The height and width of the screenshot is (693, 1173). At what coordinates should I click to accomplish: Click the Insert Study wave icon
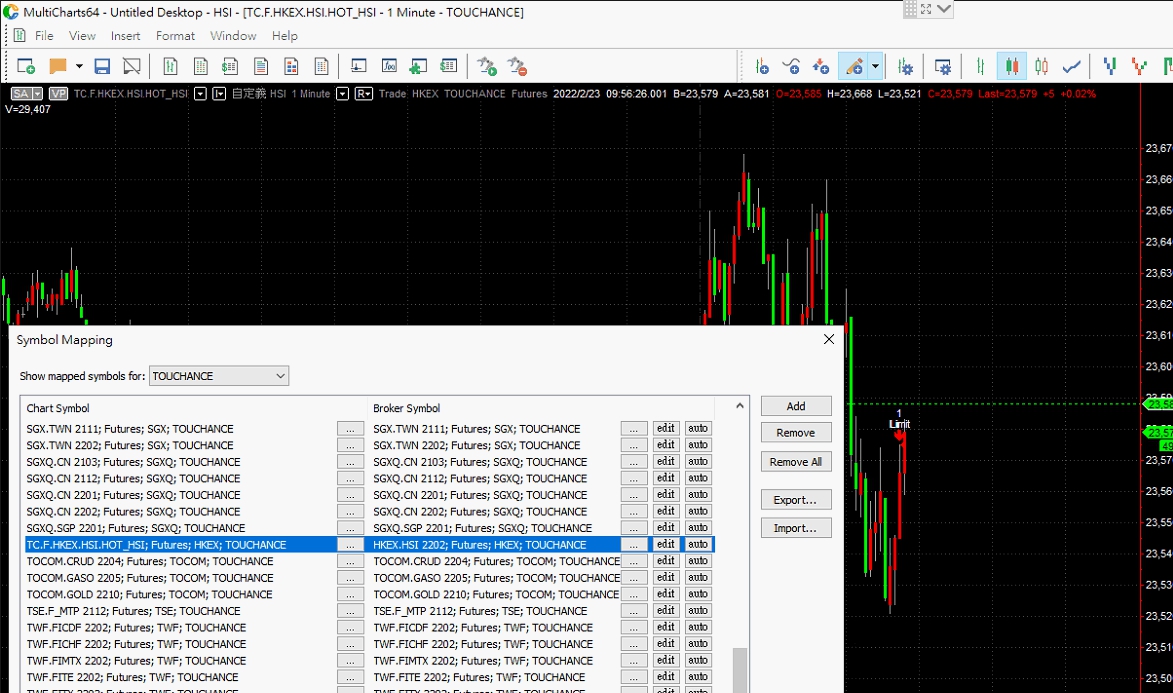coord(791,67)
